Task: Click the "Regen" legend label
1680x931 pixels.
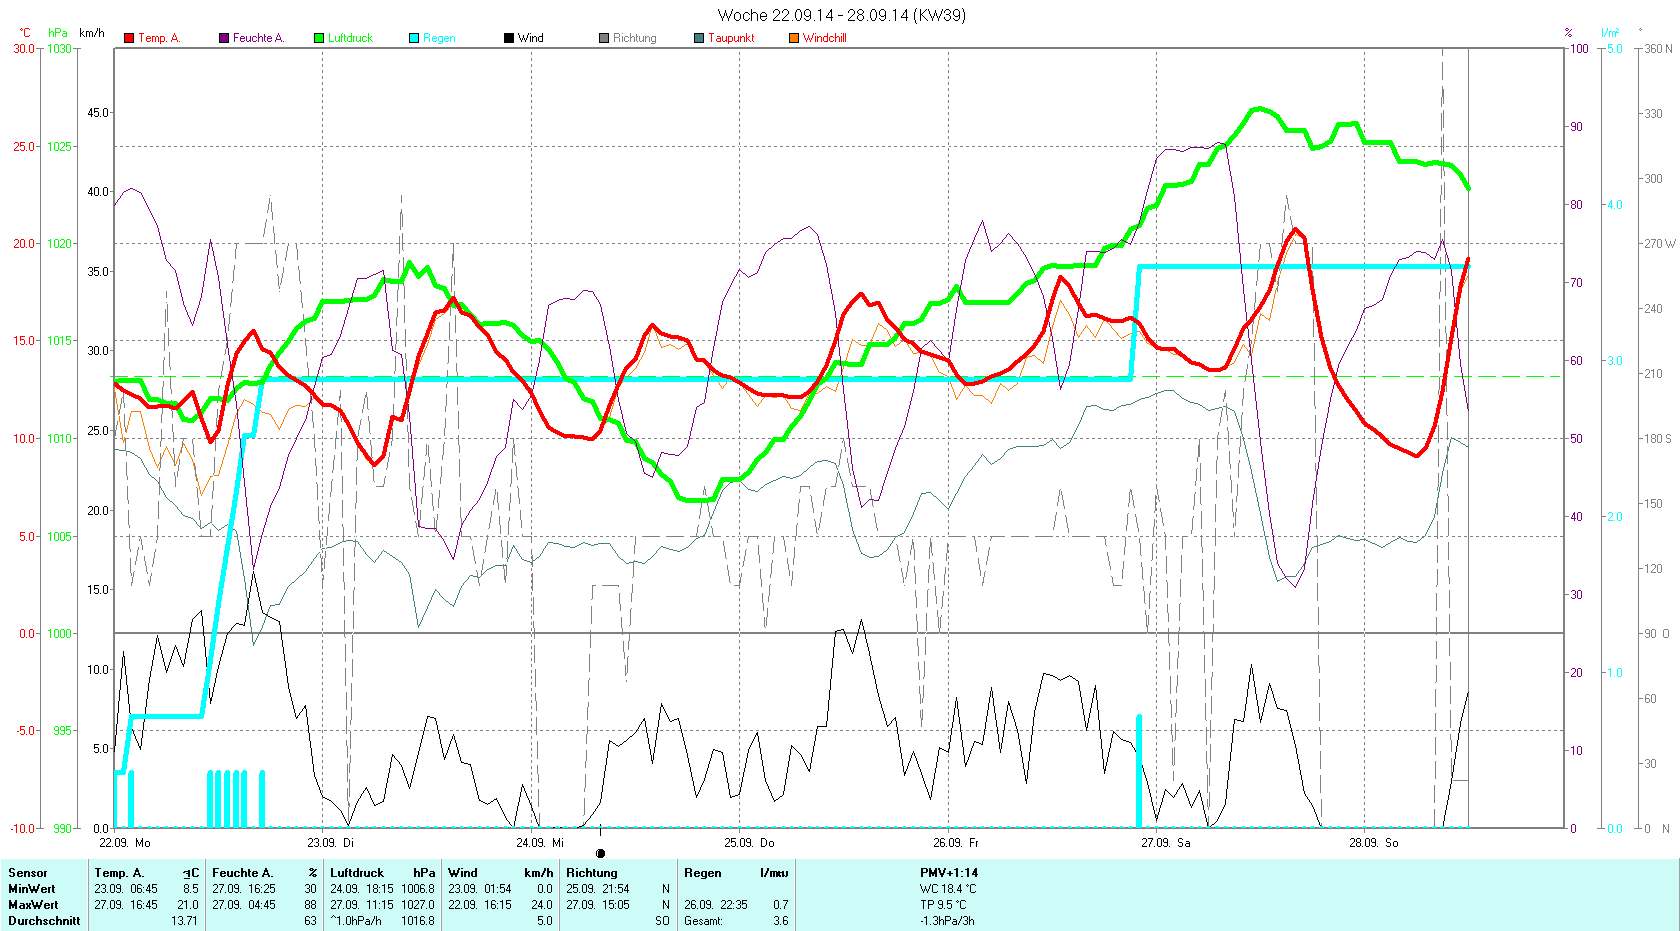Action: click(x=439, y=38)
